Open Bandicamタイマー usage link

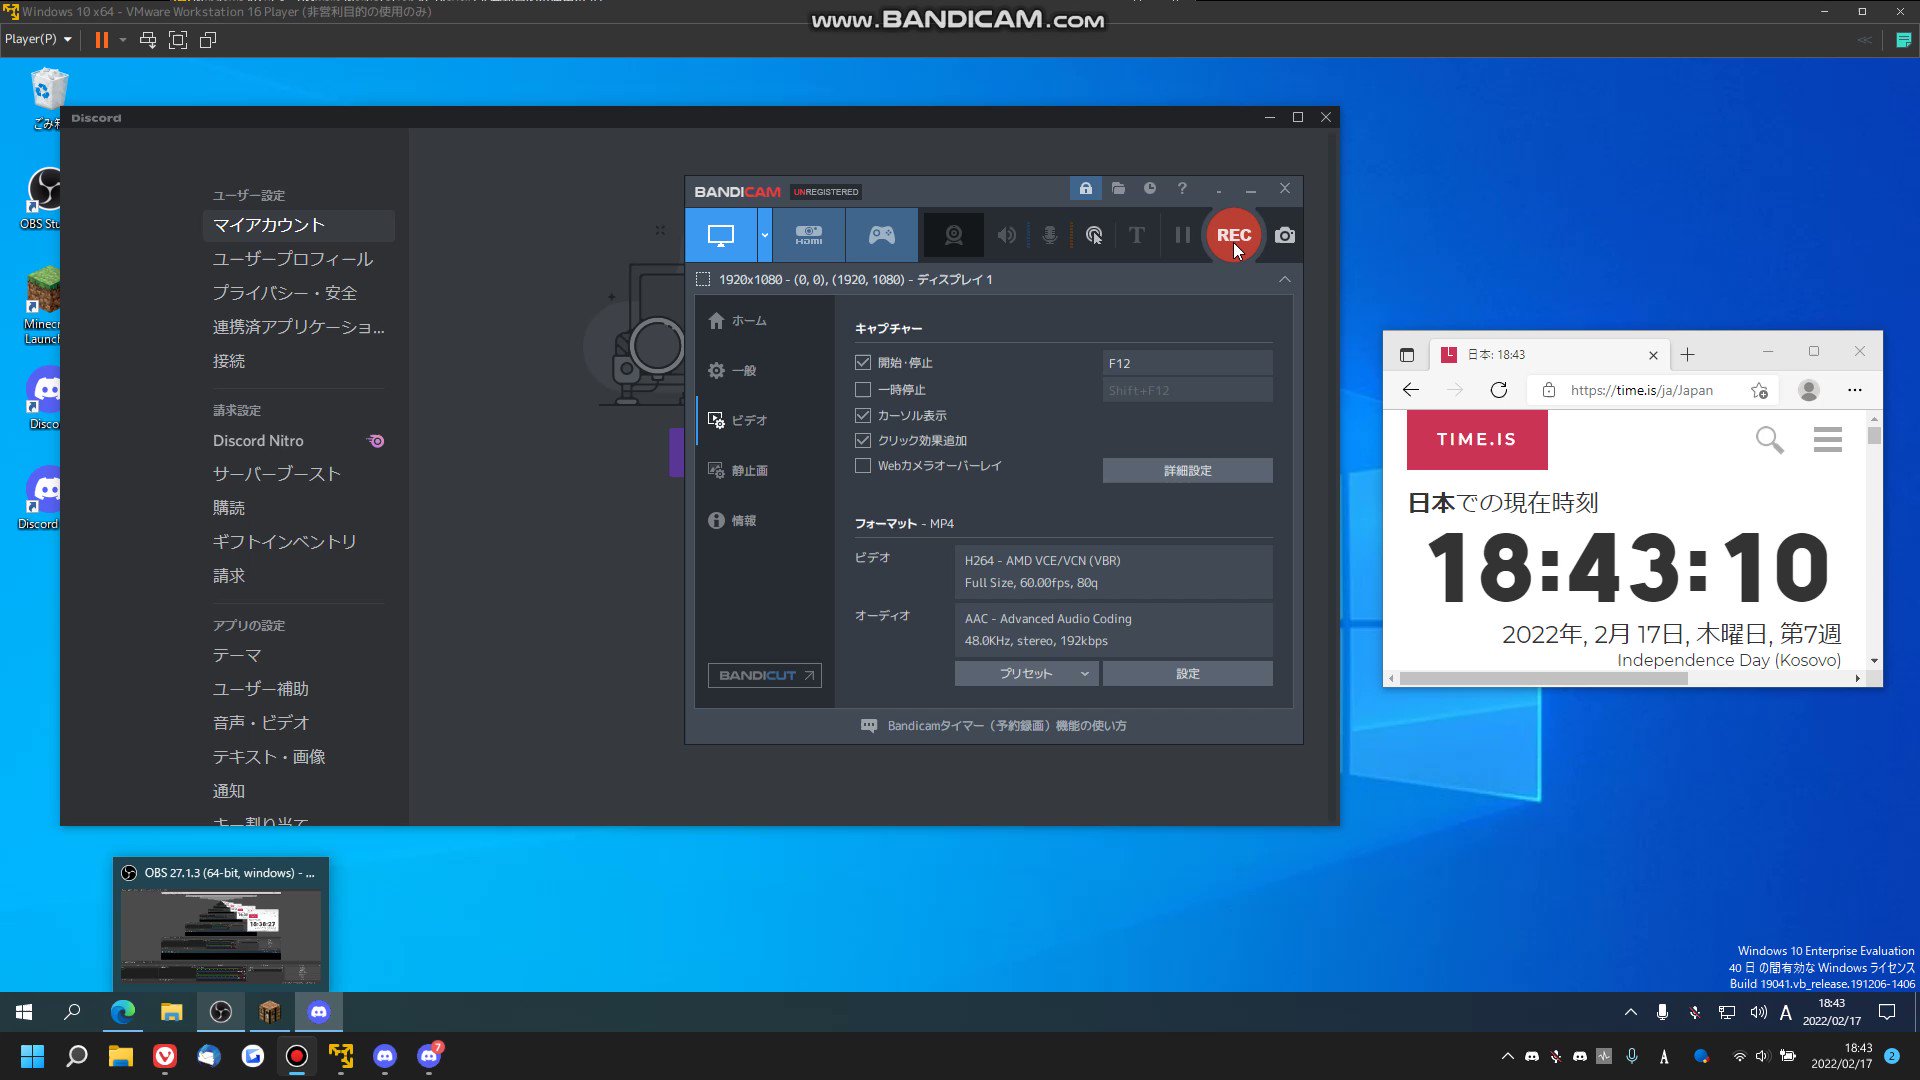tap(993, 726)
